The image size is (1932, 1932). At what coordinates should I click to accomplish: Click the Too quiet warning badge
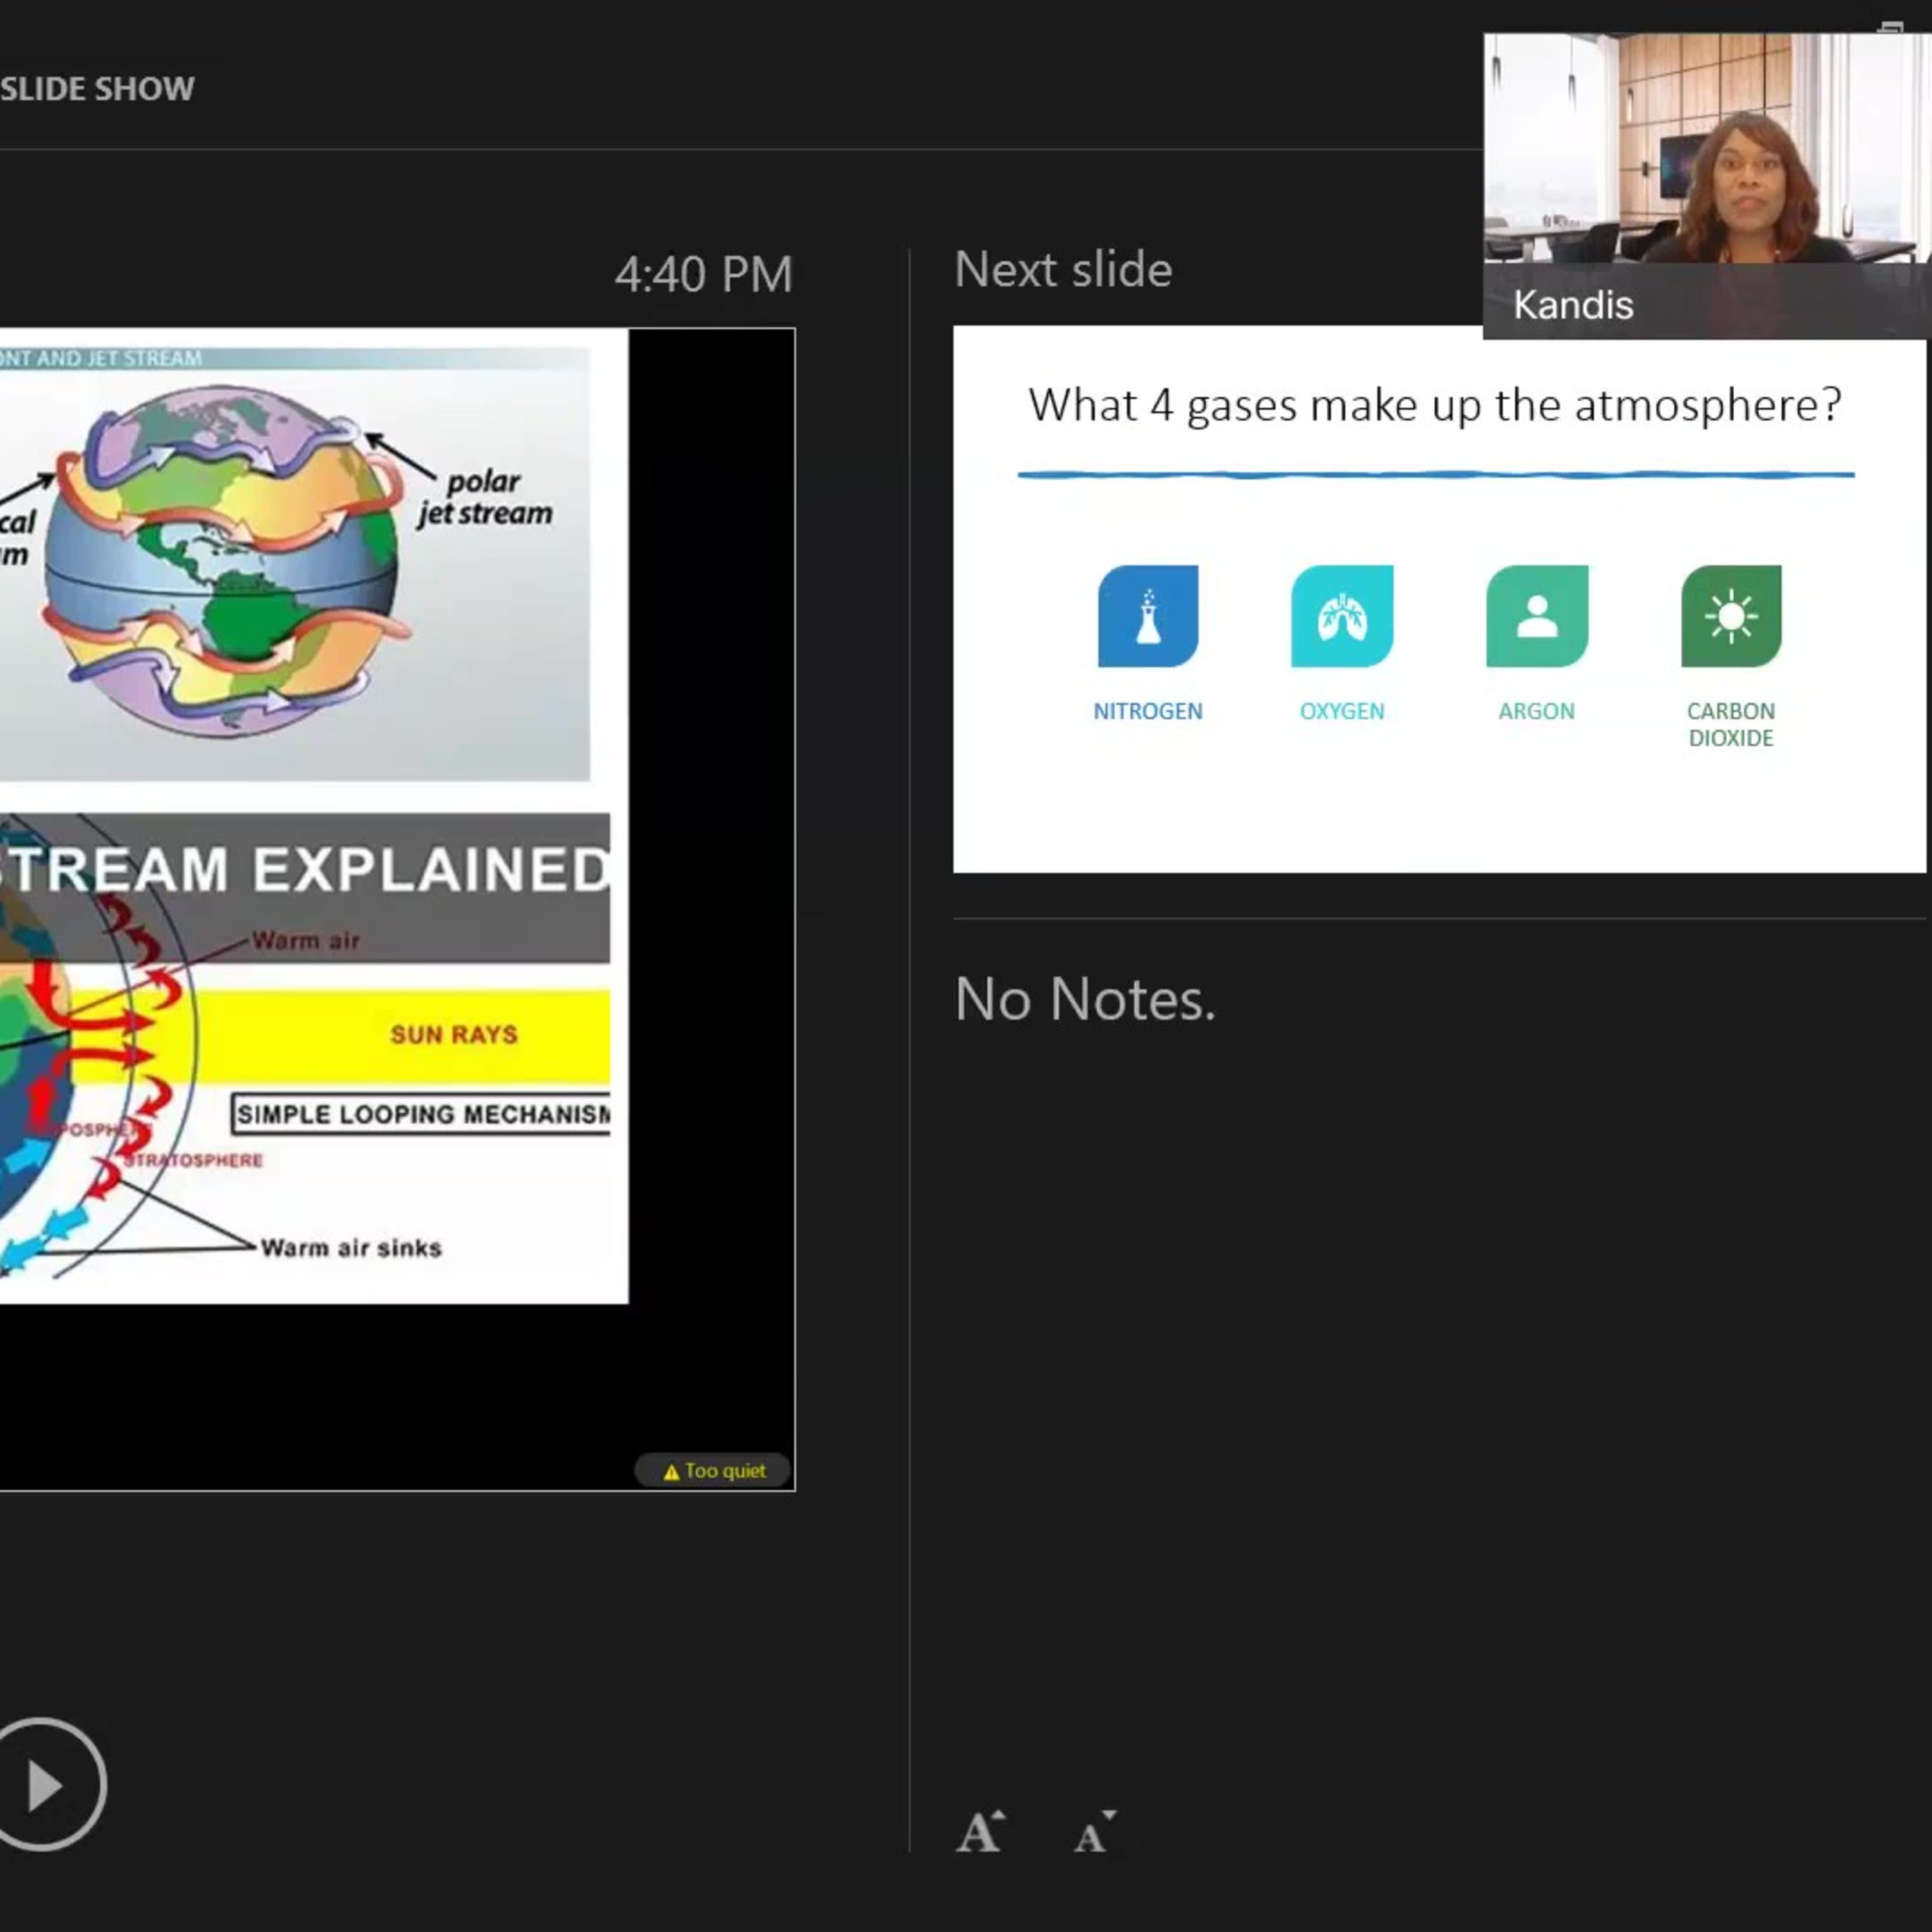point(714,1471)
